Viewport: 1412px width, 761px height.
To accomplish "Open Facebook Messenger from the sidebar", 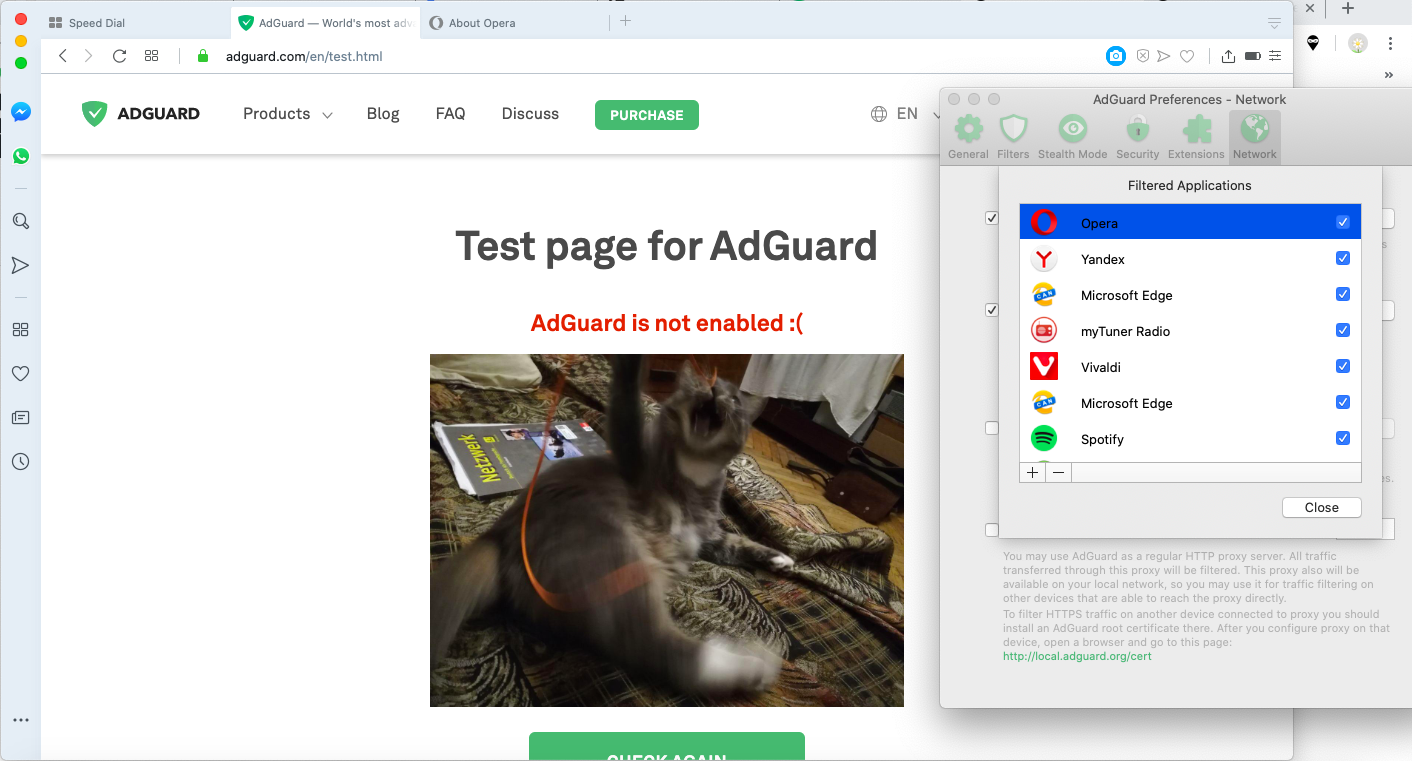I will [20, 111].
